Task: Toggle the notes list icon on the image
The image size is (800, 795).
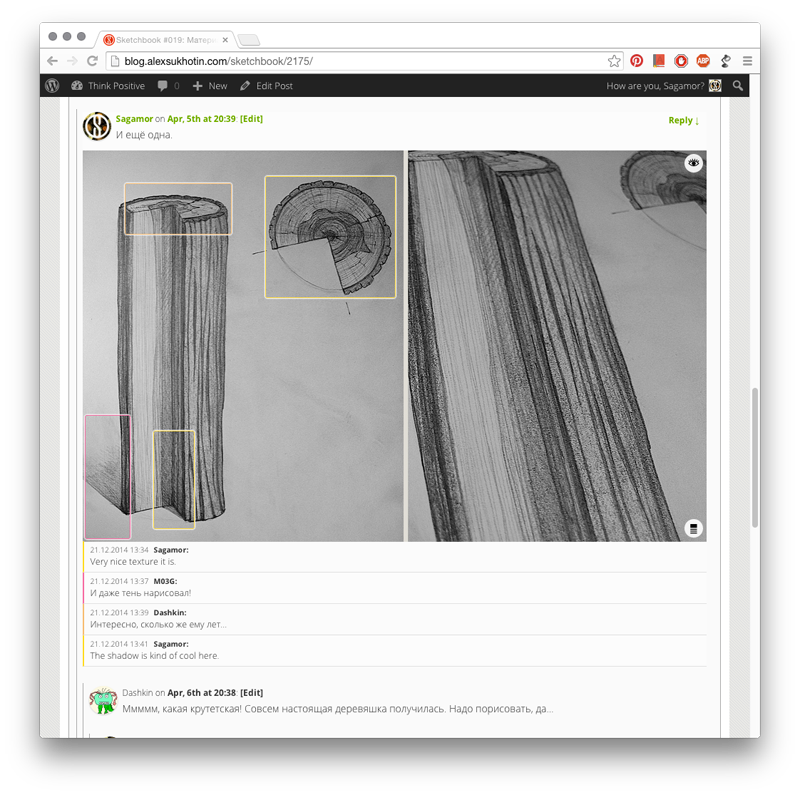Action: (x=693, y=529)
